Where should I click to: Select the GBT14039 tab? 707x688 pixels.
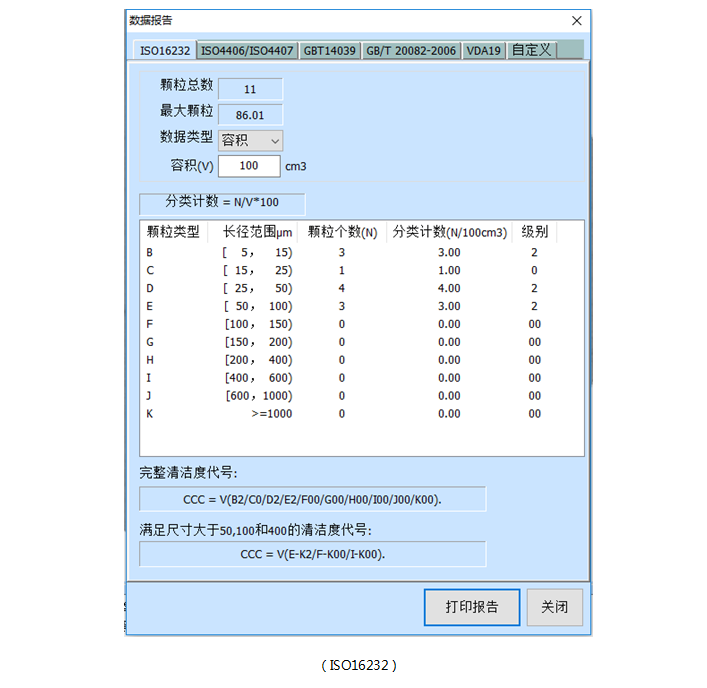coord(328,51)
